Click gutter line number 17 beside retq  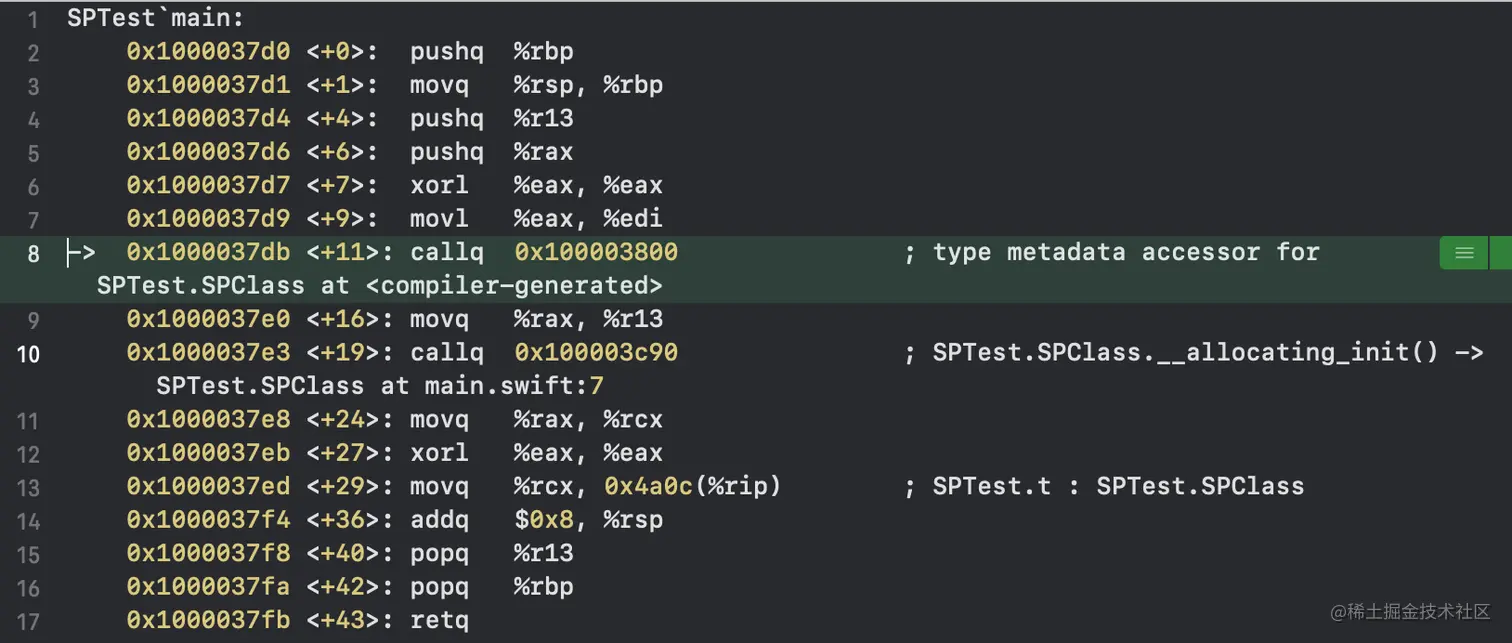point(29,622)
